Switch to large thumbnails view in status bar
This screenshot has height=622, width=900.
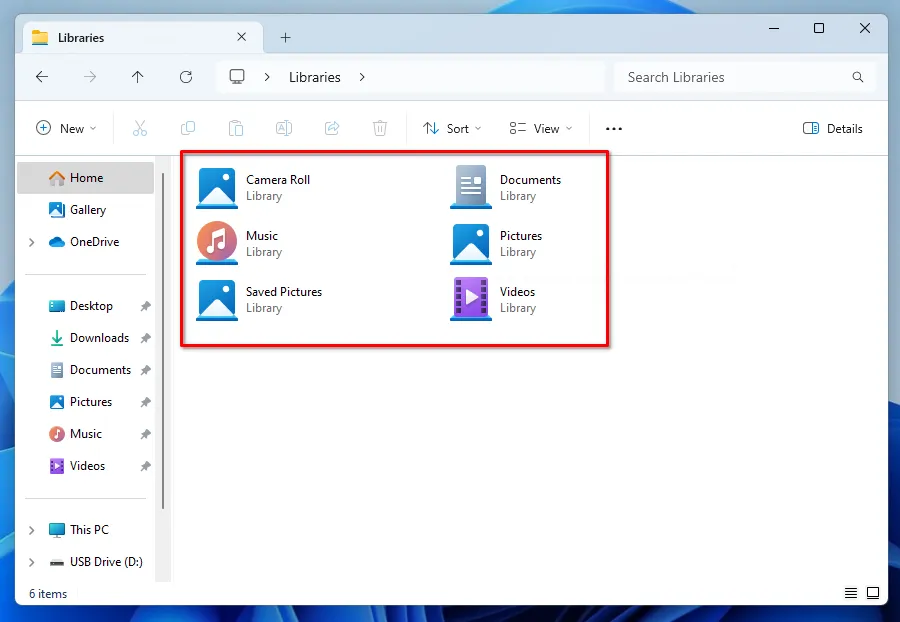click(x=873, y=593)
